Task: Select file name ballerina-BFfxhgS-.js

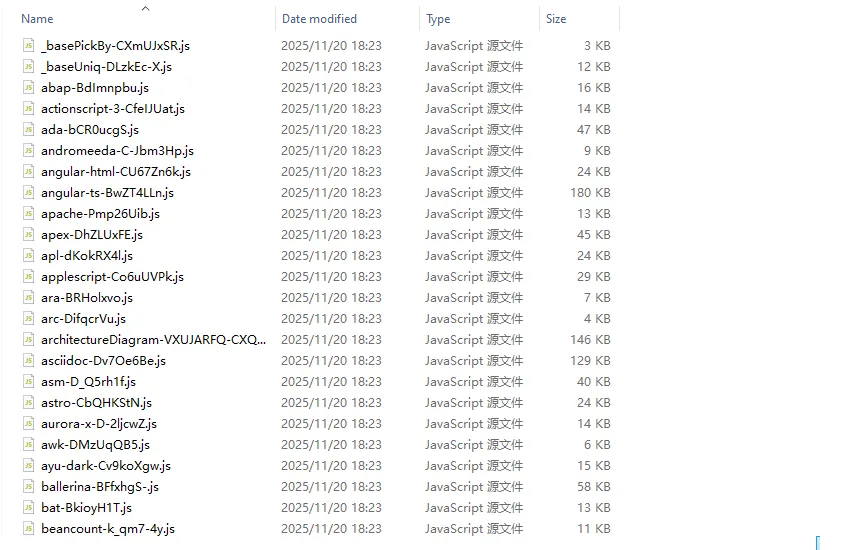Action: point(100,486)
